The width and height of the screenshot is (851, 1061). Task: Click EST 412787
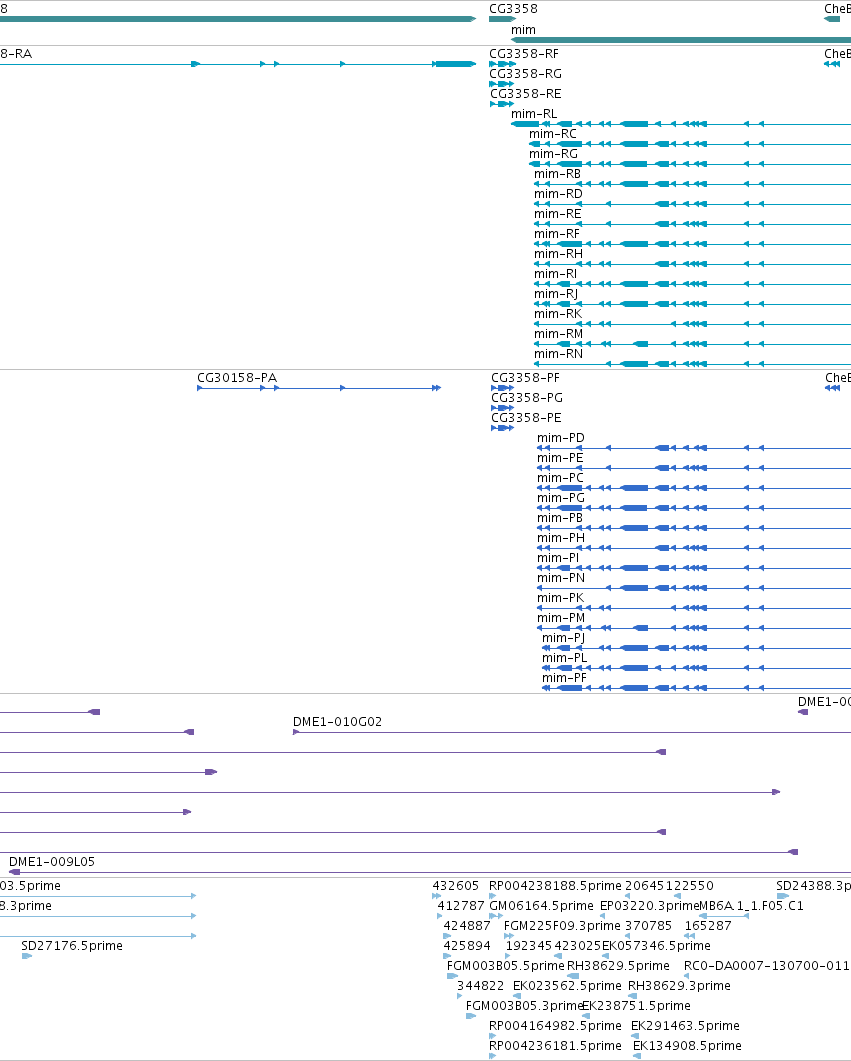tap(461, 906)
